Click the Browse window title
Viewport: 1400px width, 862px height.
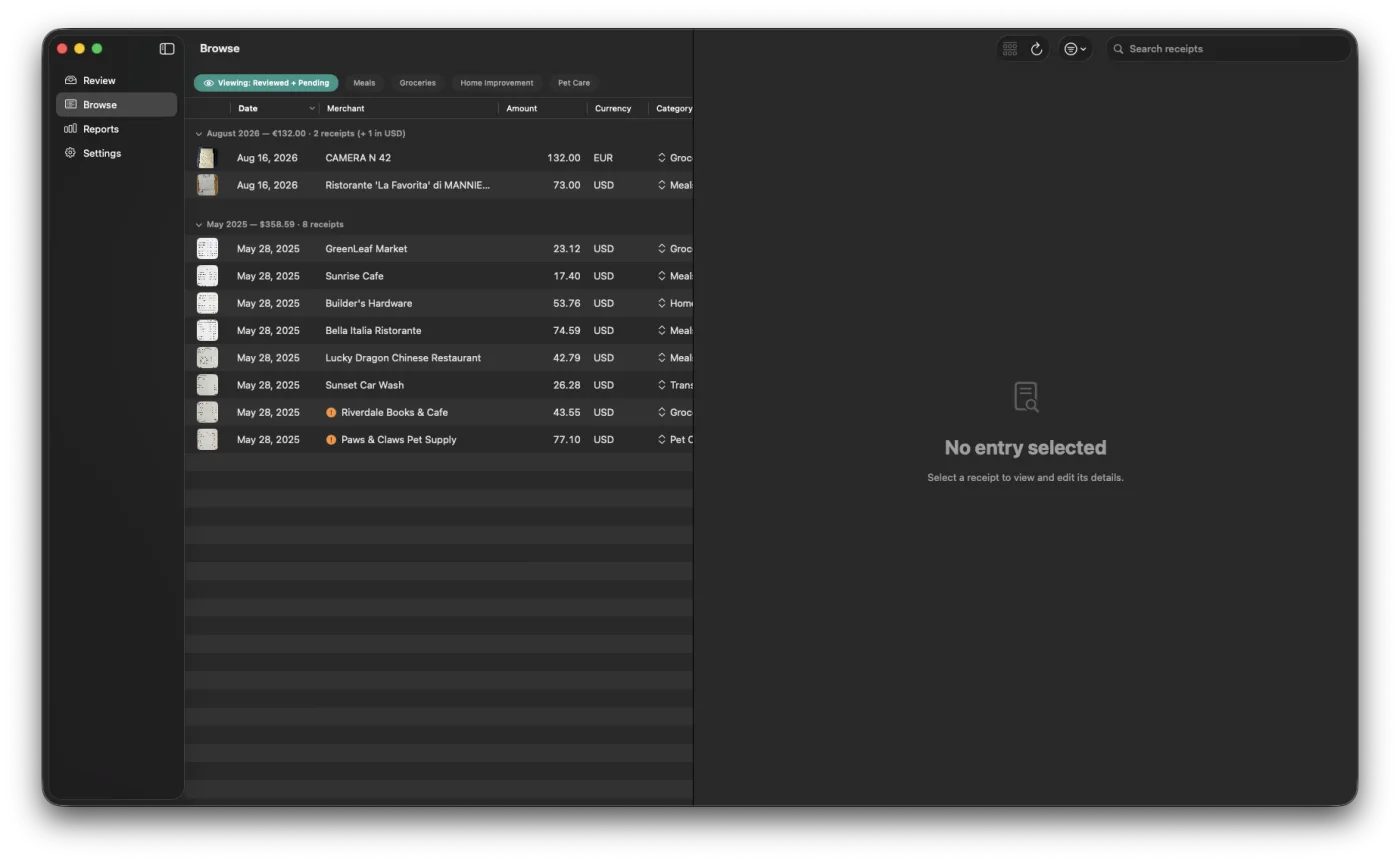pos(220,49)
